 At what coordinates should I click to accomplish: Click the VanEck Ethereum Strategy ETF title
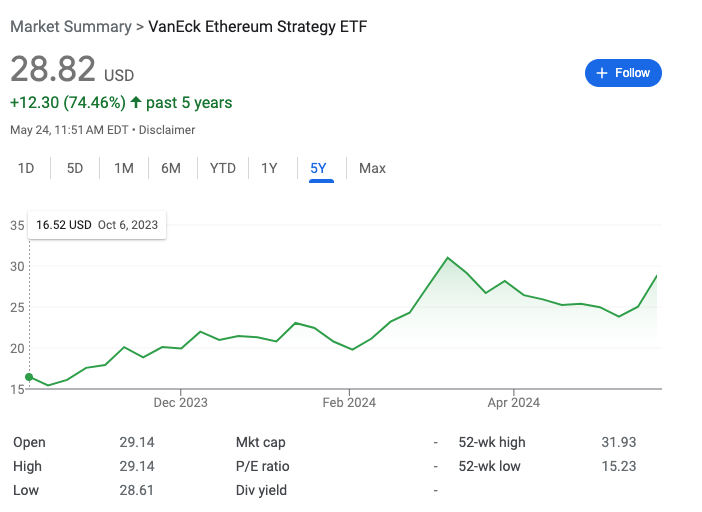tap(257, 27)
